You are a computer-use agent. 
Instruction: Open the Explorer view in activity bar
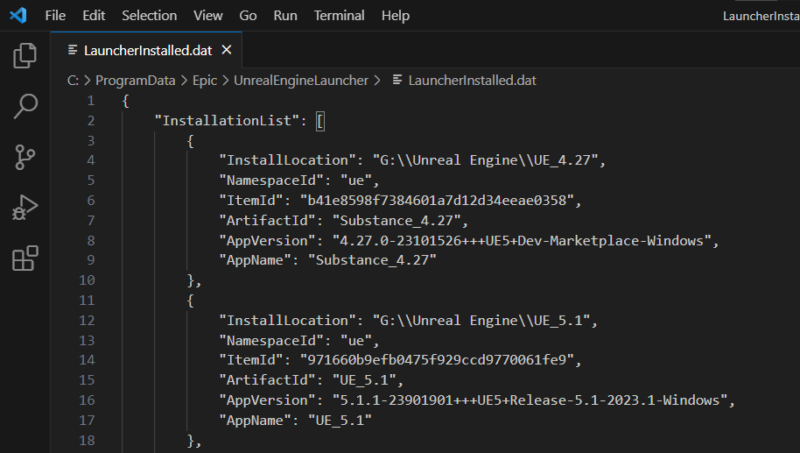(x=24, y=55)
